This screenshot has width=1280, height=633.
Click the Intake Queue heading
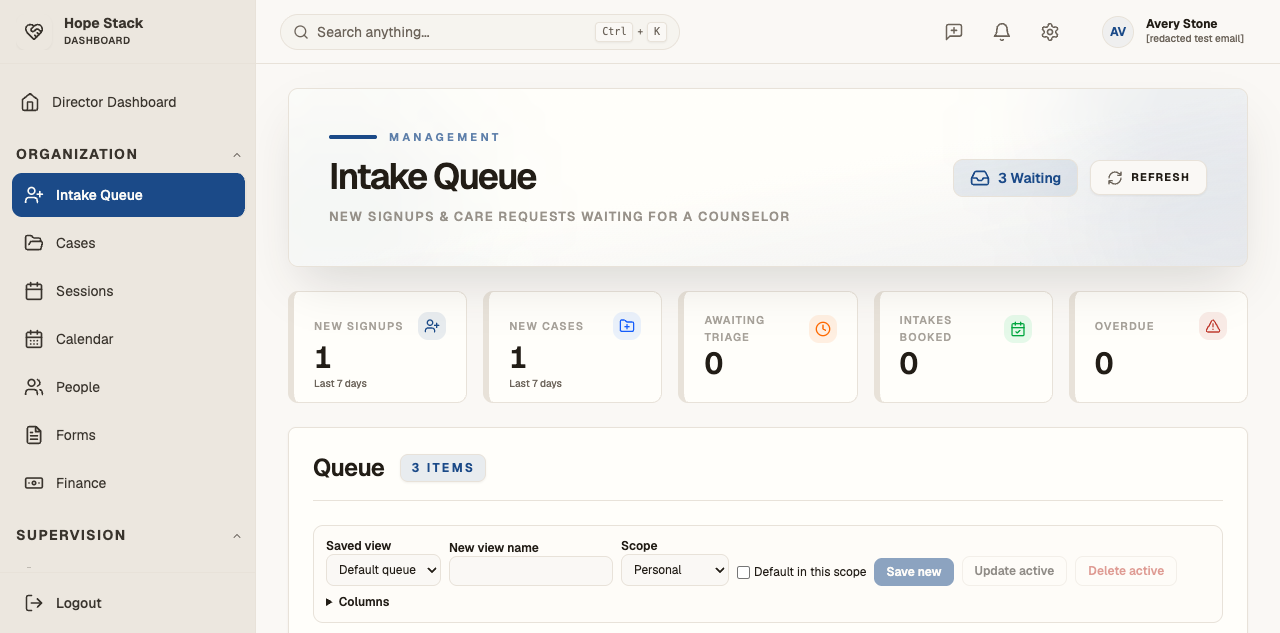click(433, 177)
